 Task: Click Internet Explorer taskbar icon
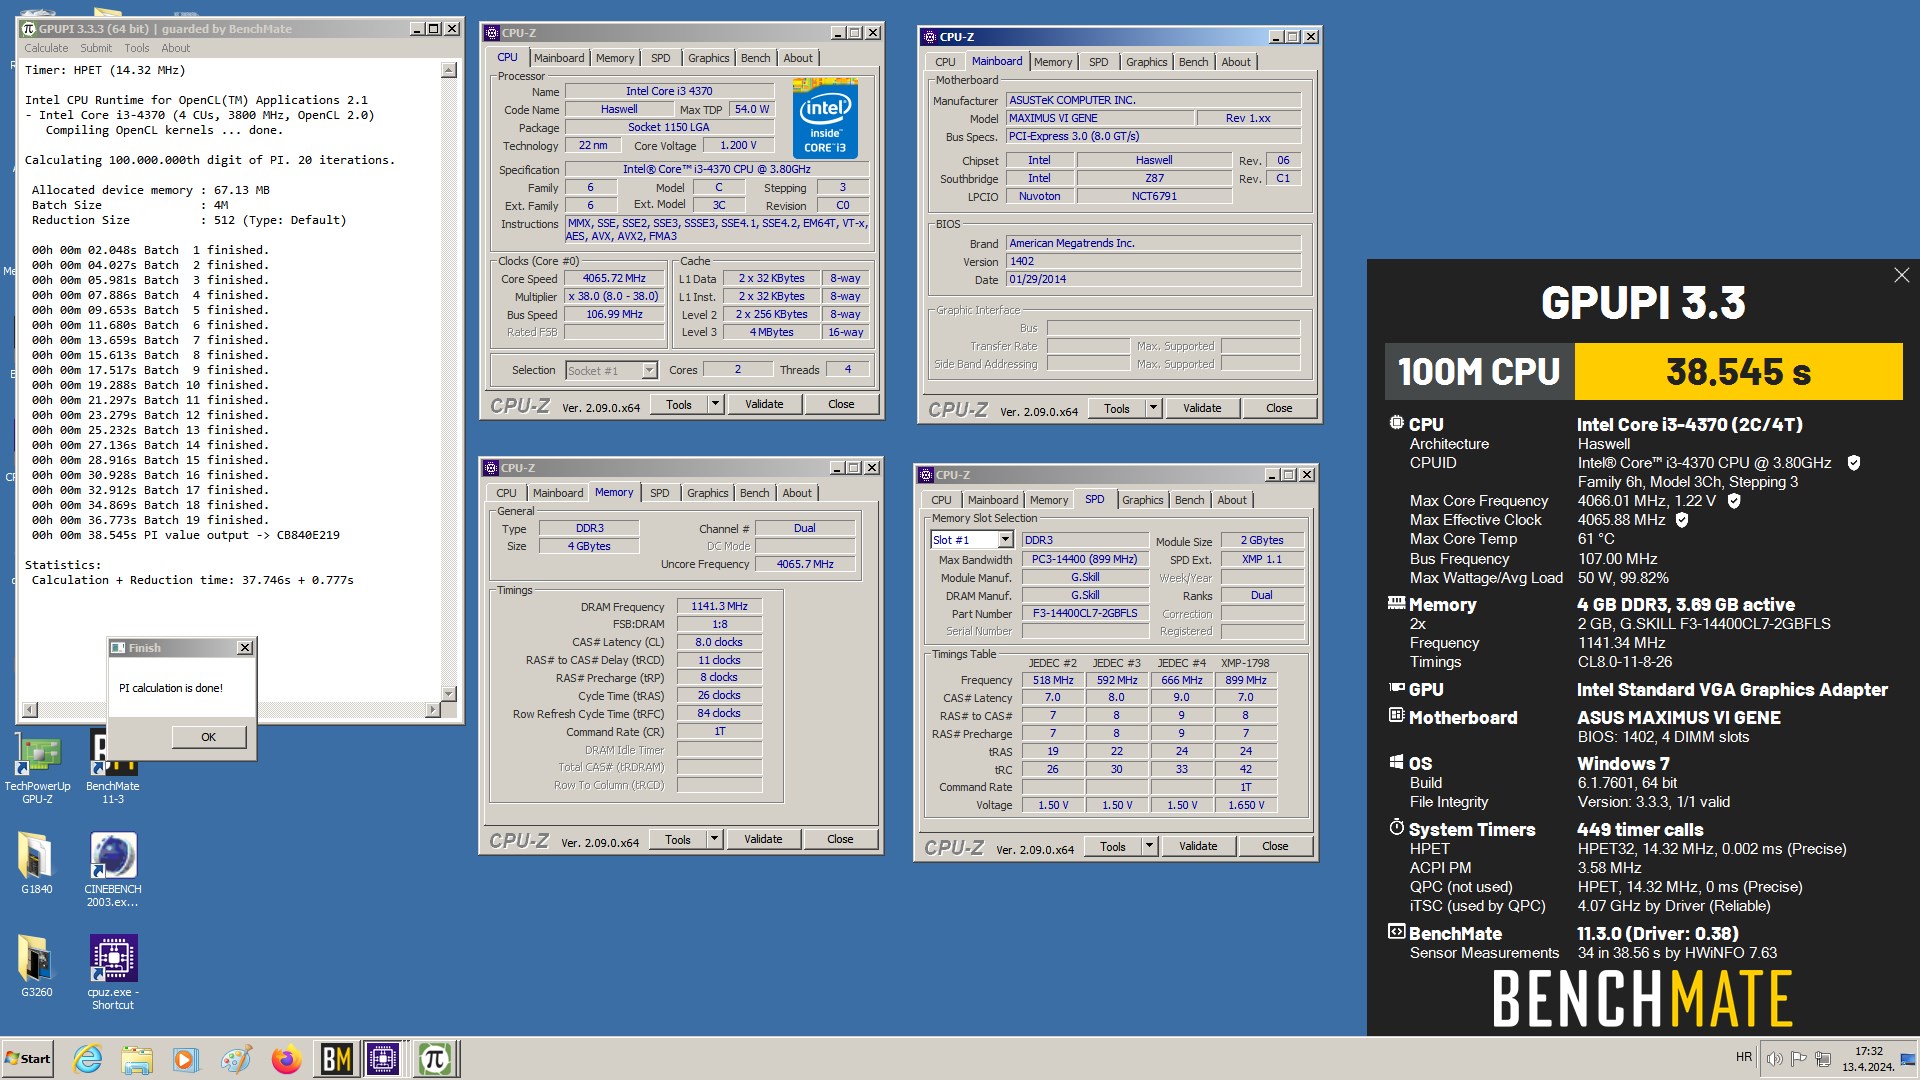[x=88, y=1059]
